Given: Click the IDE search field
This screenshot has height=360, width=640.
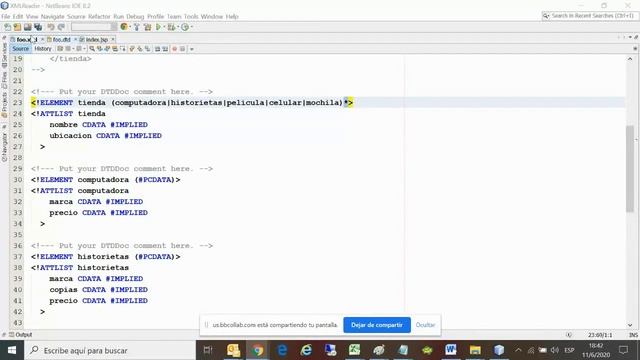Looking at the screenshot, I should pos(589,16).
